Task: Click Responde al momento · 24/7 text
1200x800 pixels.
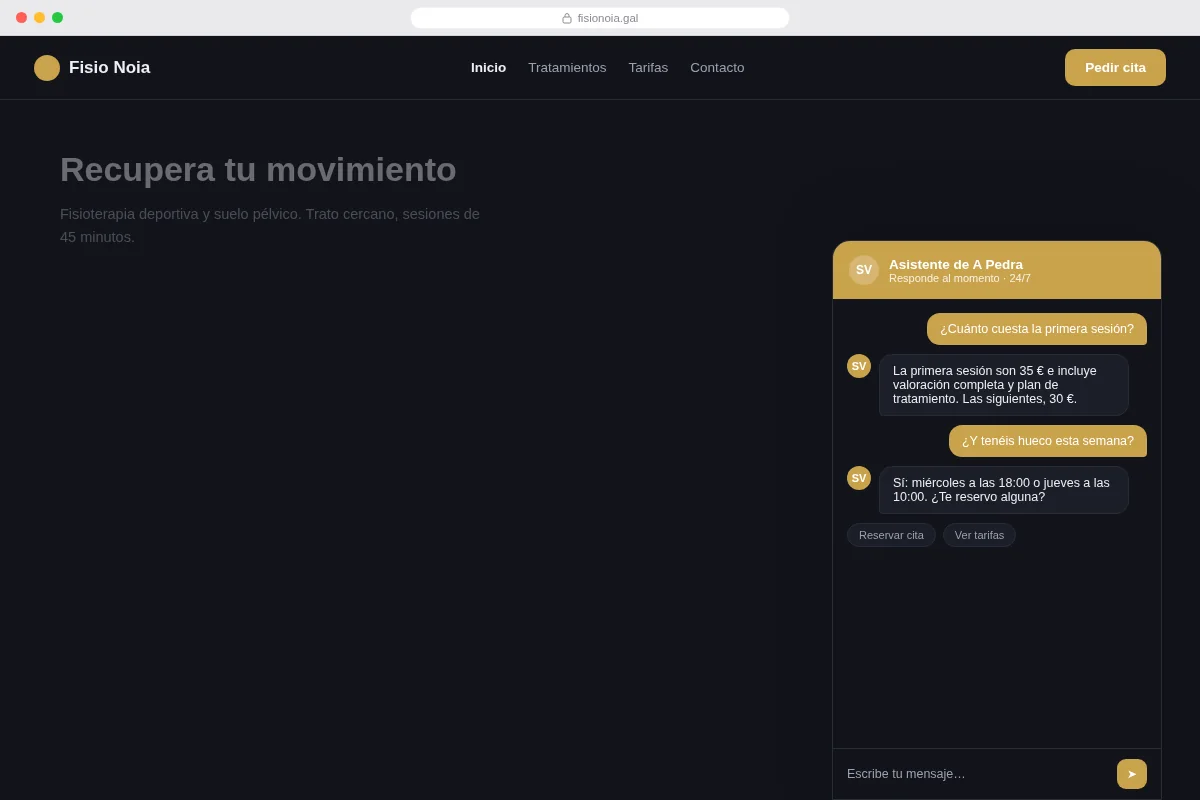Action: click(x=960, y=278)
